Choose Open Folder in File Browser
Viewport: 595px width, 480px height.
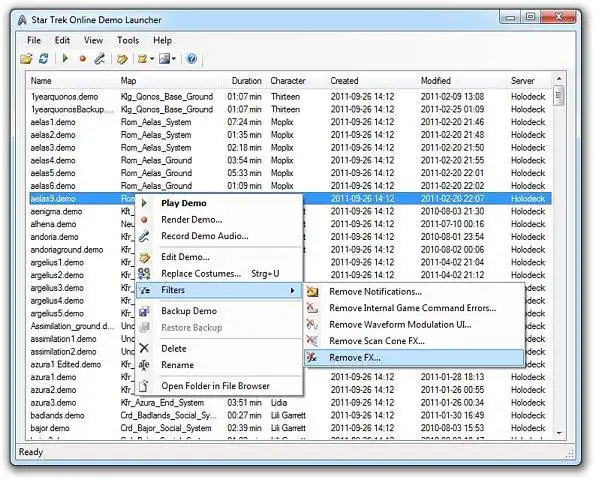pos(219,386)
